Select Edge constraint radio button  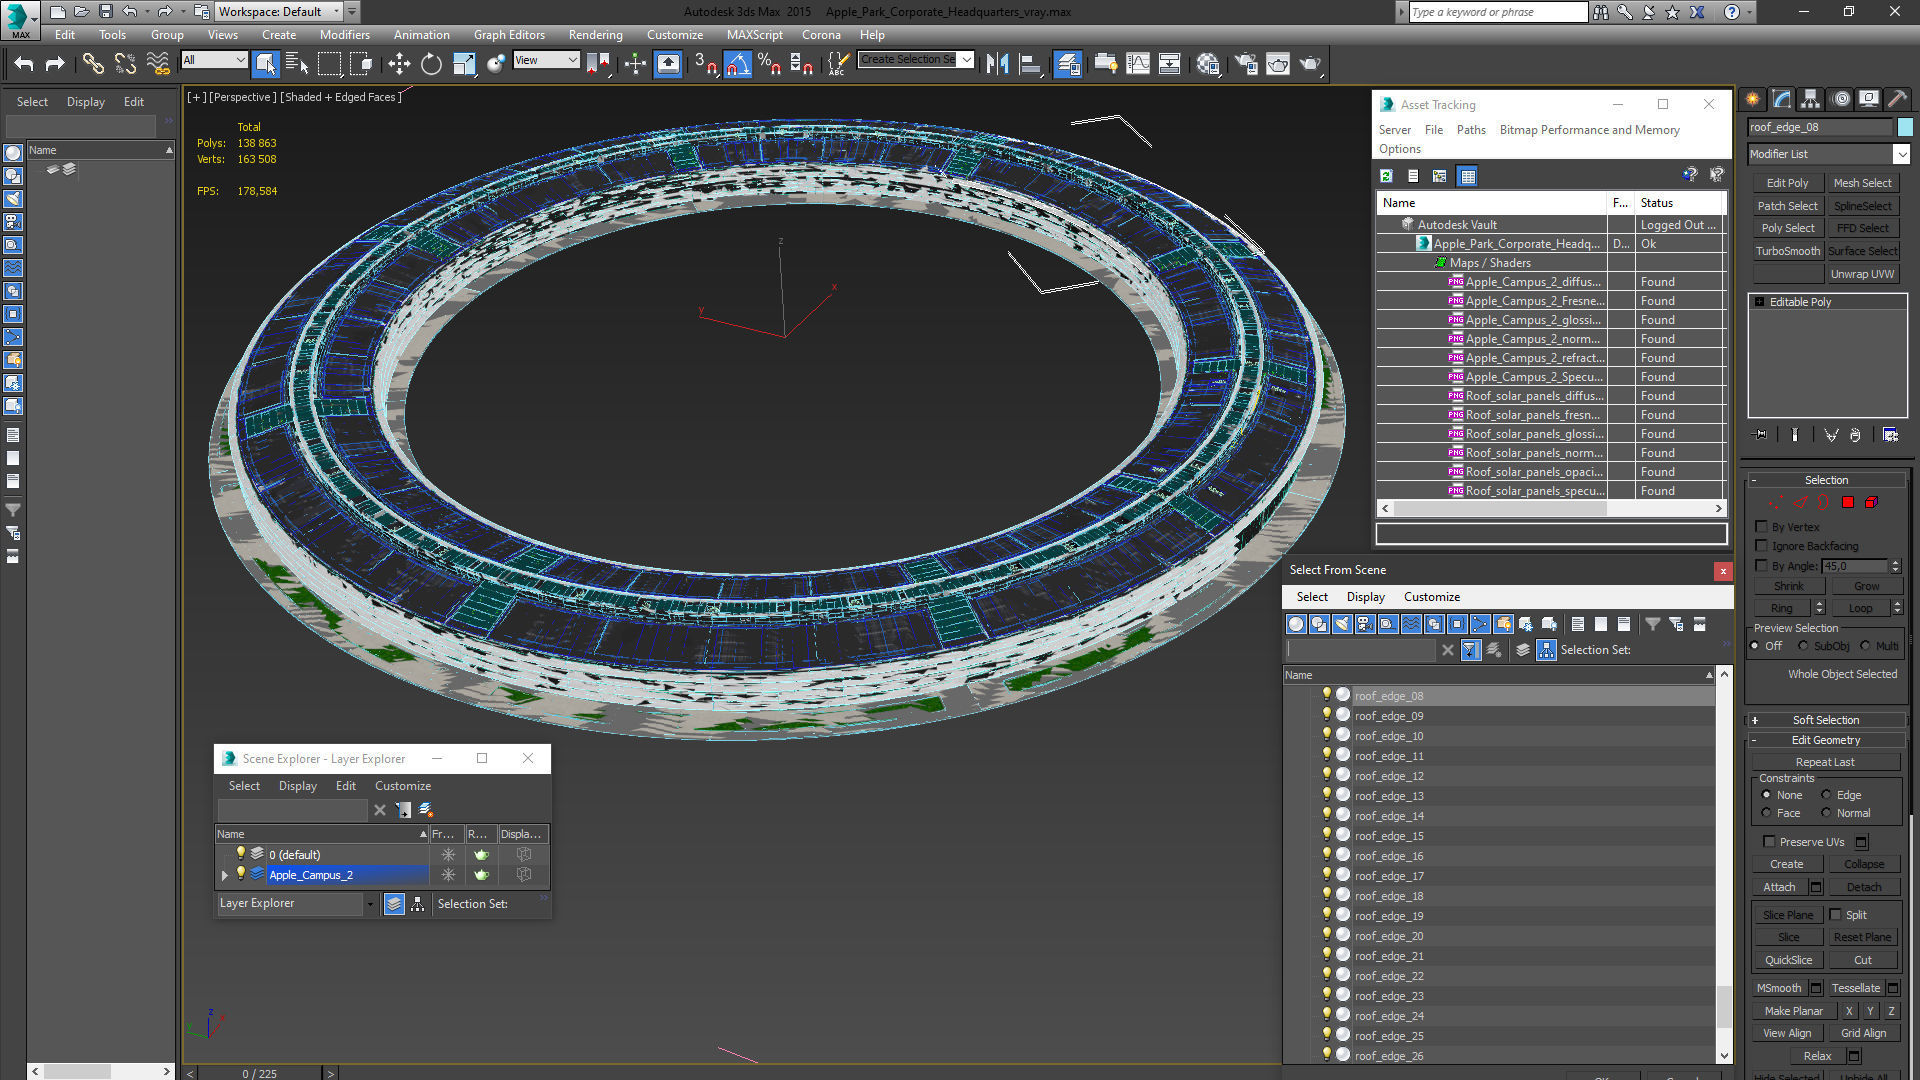tap(1826, 795)
